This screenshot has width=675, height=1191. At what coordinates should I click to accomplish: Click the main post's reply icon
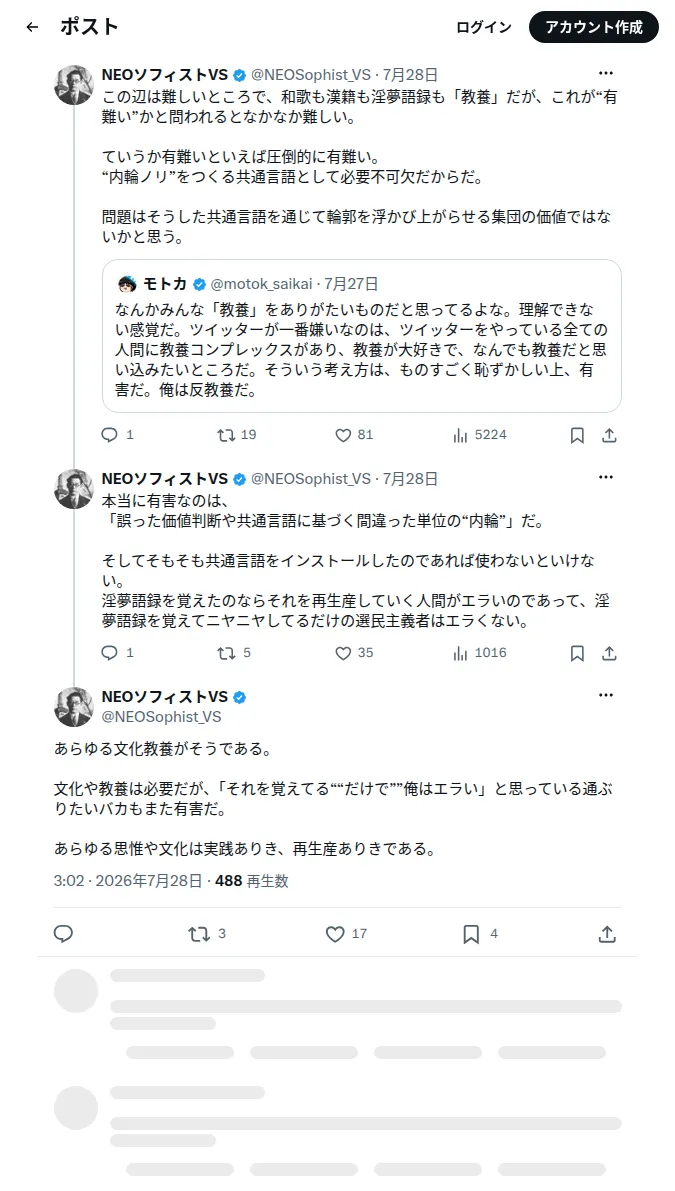pos(64,934)
